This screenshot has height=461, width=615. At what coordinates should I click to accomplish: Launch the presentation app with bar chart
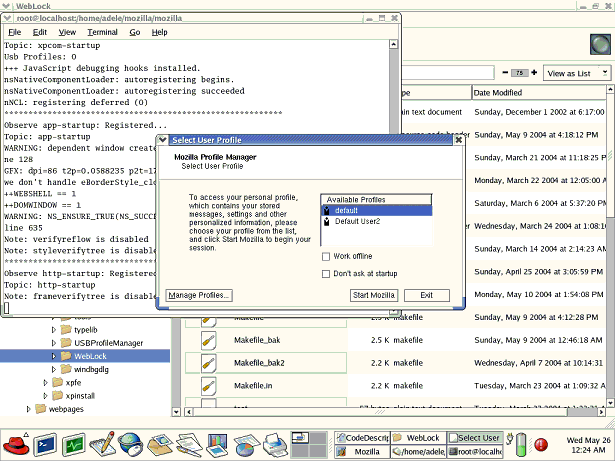tap(217, 445)
